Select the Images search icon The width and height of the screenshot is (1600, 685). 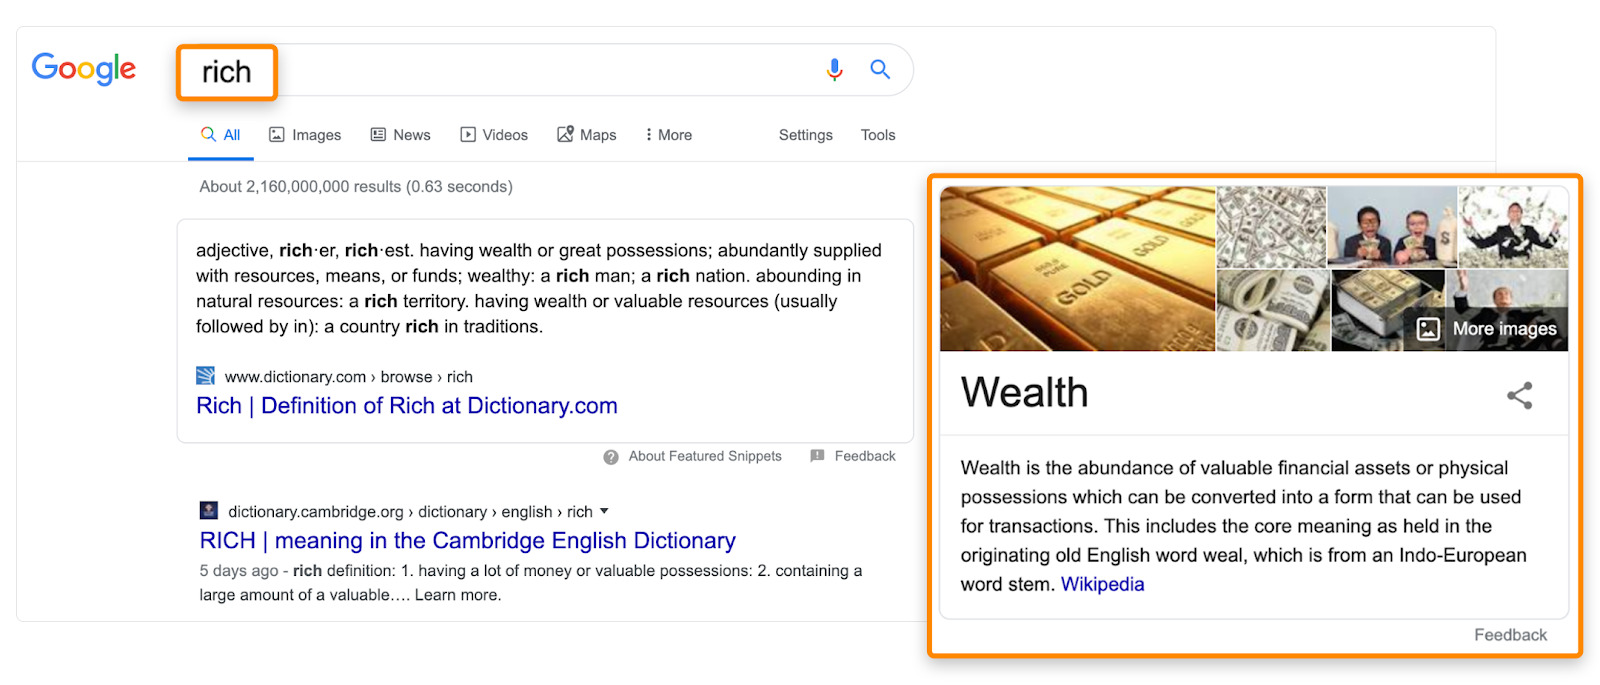(276, 134)
